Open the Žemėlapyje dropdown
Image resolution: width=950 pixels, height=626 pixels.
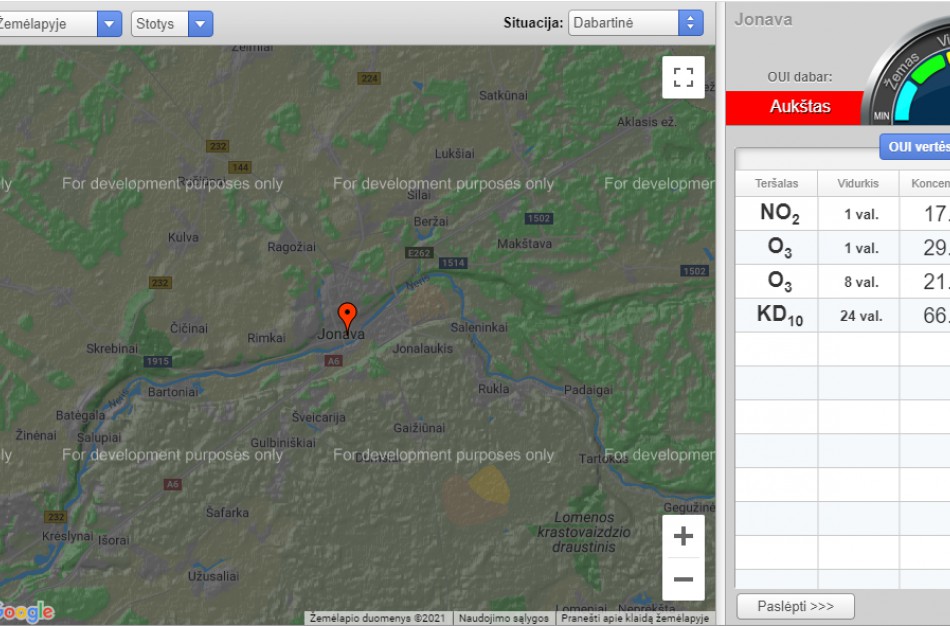pos(60,24)
